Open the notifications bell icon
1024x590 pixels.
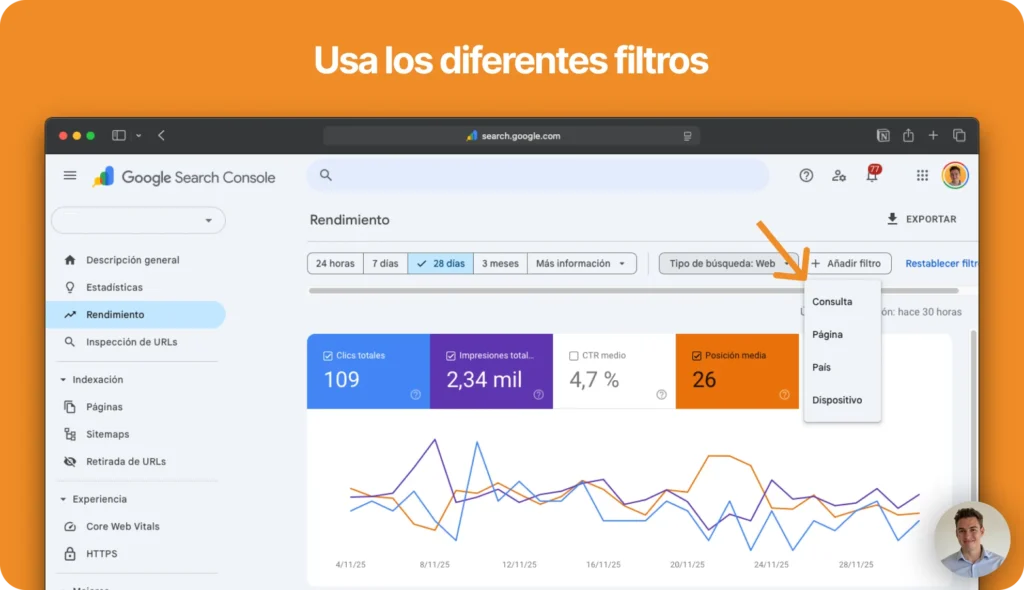pyautogui.click(x=872, y=176)
